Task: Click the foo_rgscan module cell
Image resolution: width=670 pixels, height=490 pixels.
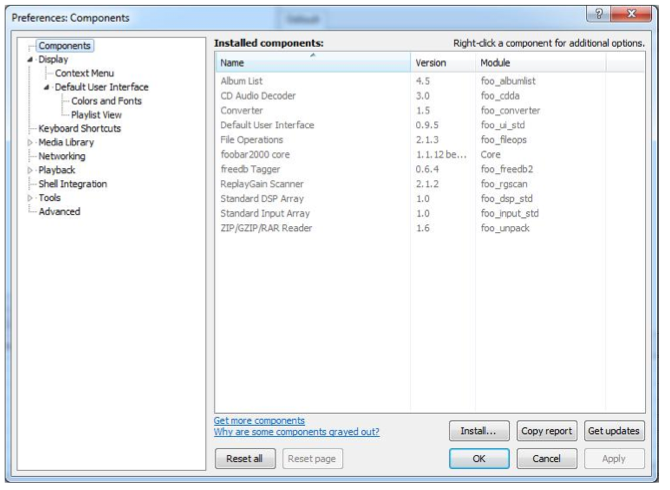Action: 504,184
